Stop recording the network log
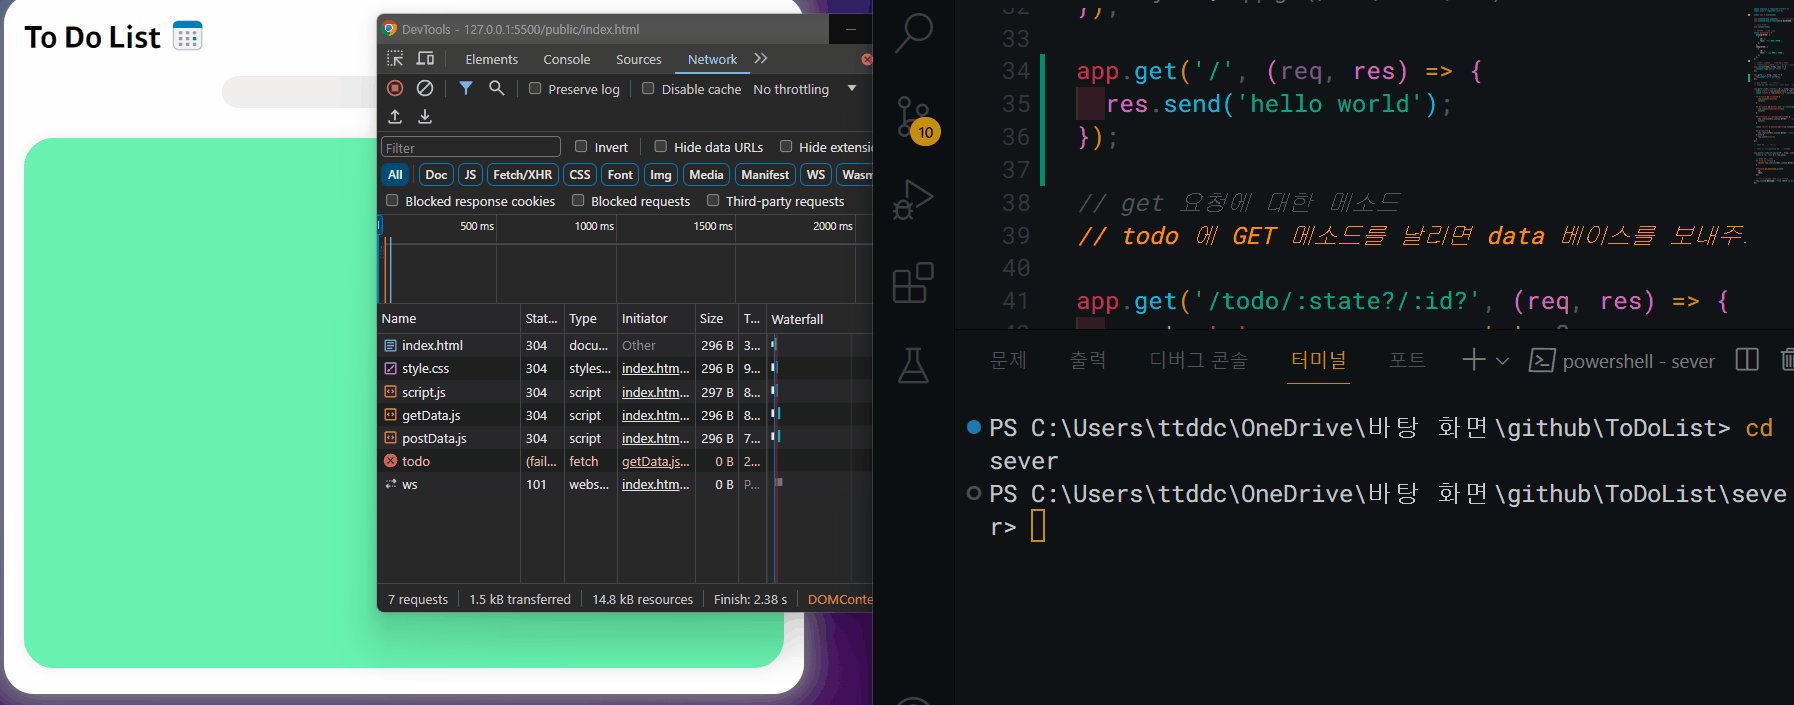This screenshot has width=1794, height=705. (x=395, y=88)
